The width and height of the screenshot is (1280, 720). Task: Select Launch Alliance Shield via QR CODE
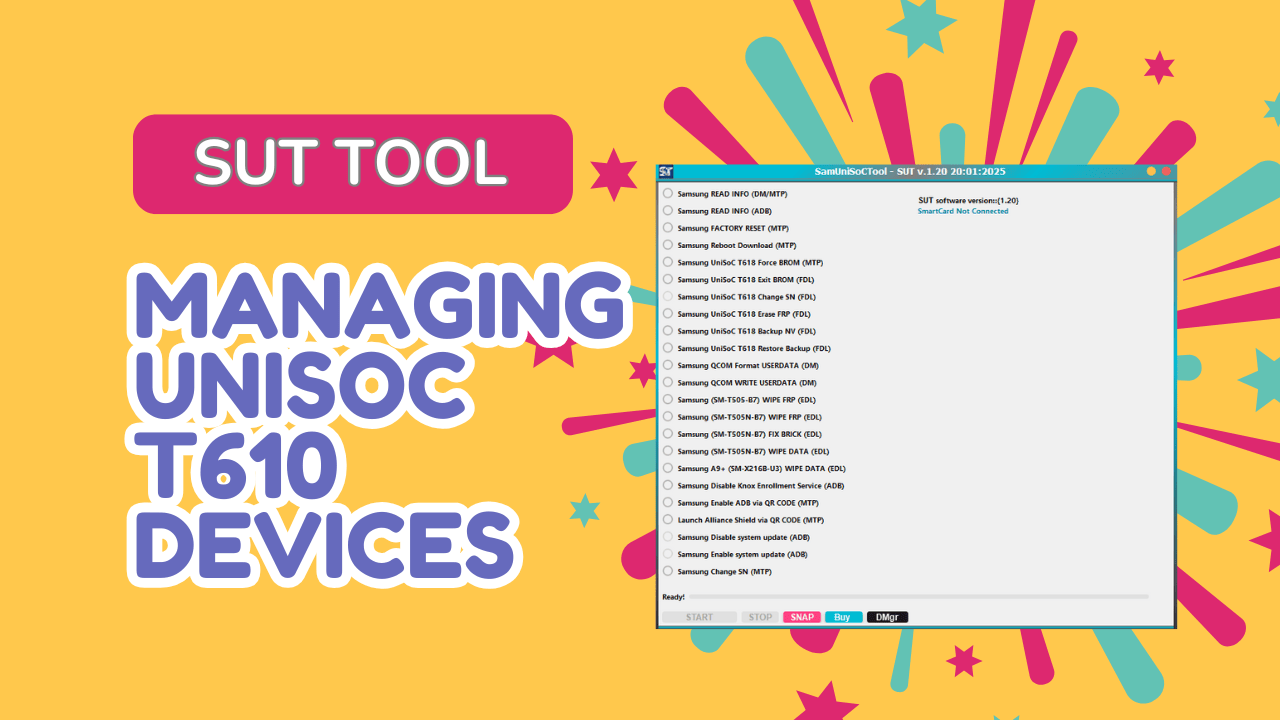pos(668,520)
